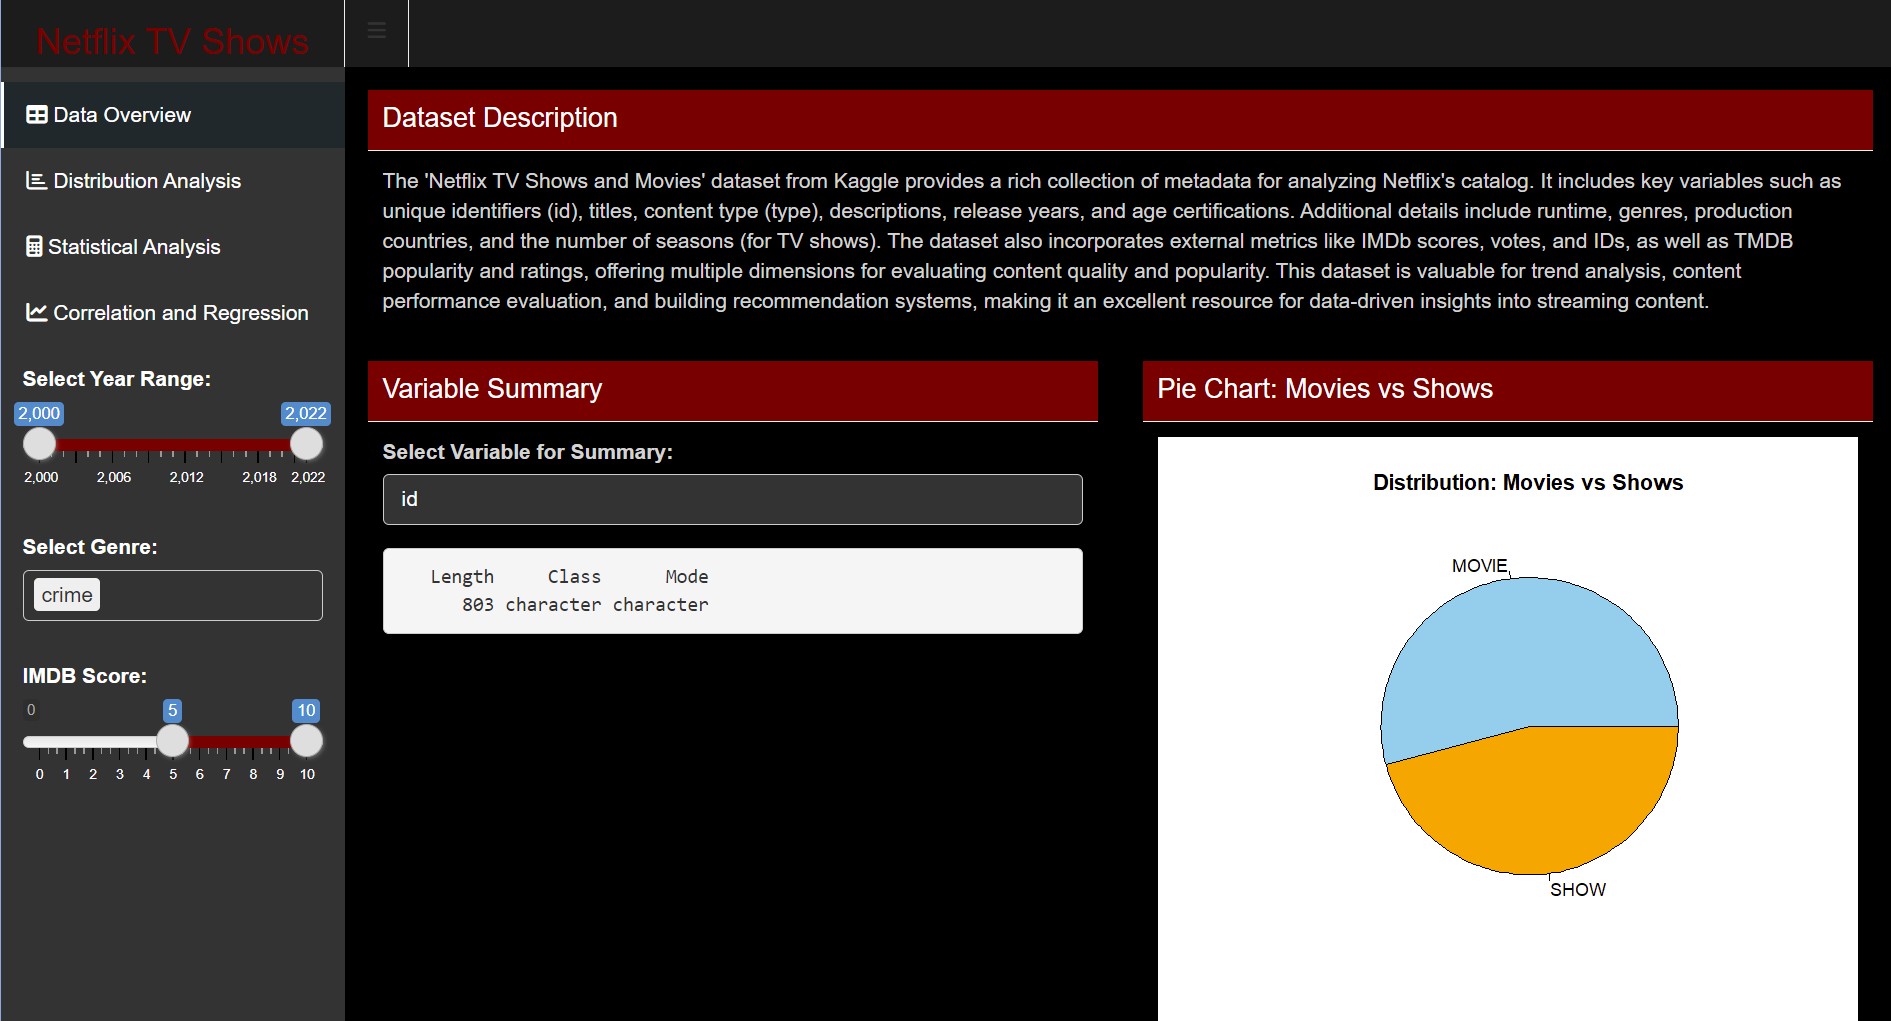Viewport: 1891px width, 1021px height.
Task: Click the Distribution Analysis chart icon
Action: coord(36,181)
